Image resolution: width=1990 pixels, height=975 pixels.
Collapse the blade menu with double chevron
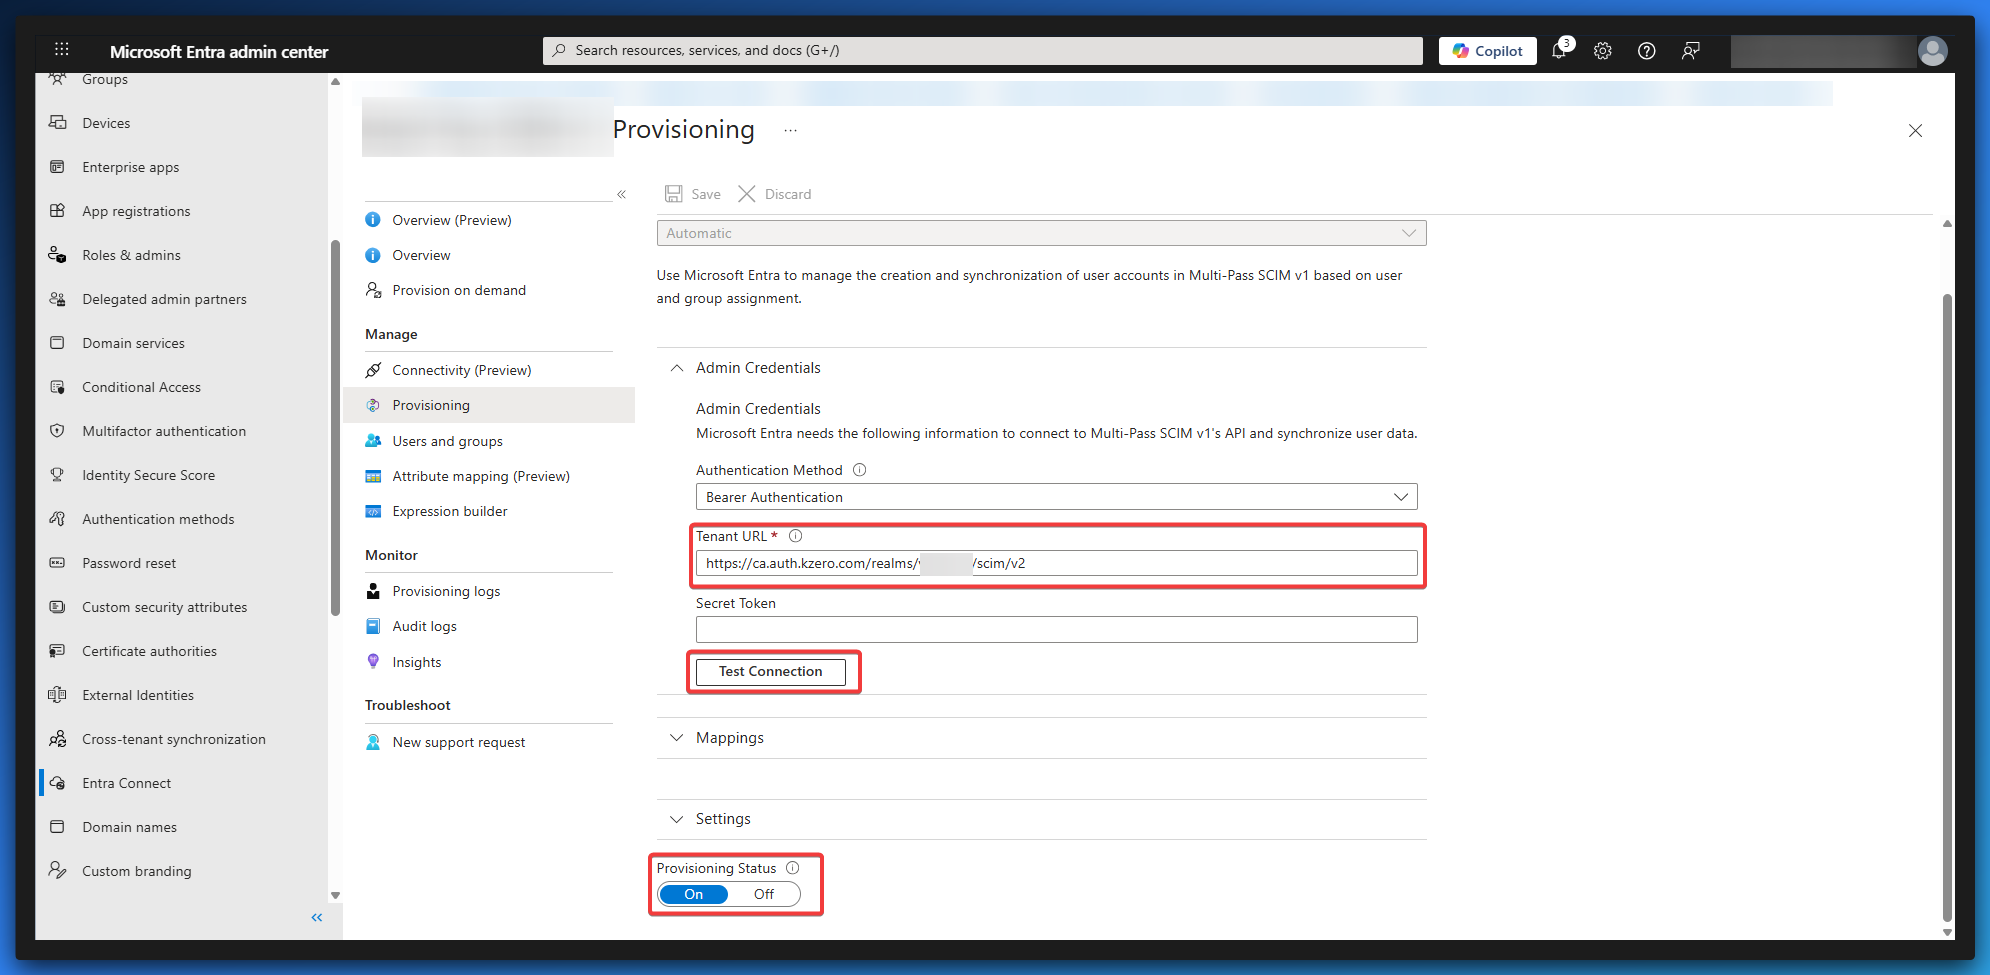621,194
